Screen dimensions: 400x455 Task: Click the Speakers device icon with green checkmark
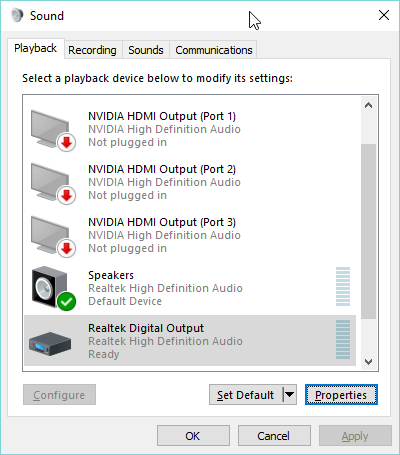point(53,288)
